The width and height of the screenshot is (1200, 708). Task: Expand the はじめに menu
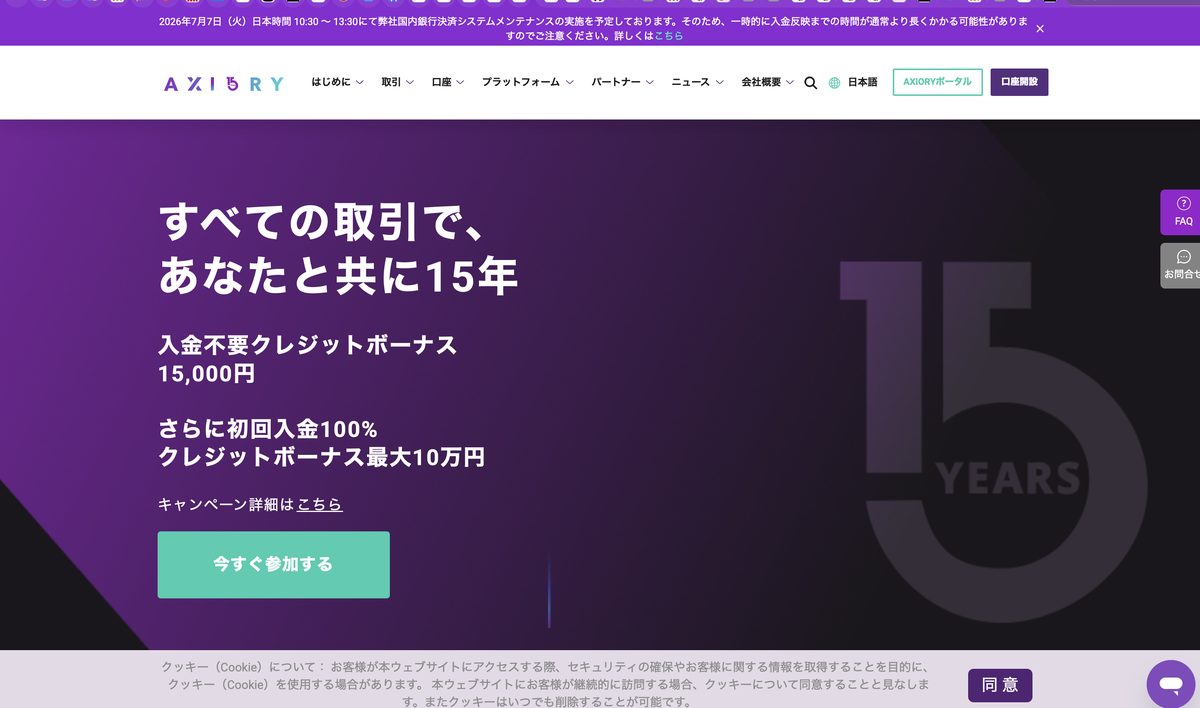pyautogui.click(x=337, y=82)
